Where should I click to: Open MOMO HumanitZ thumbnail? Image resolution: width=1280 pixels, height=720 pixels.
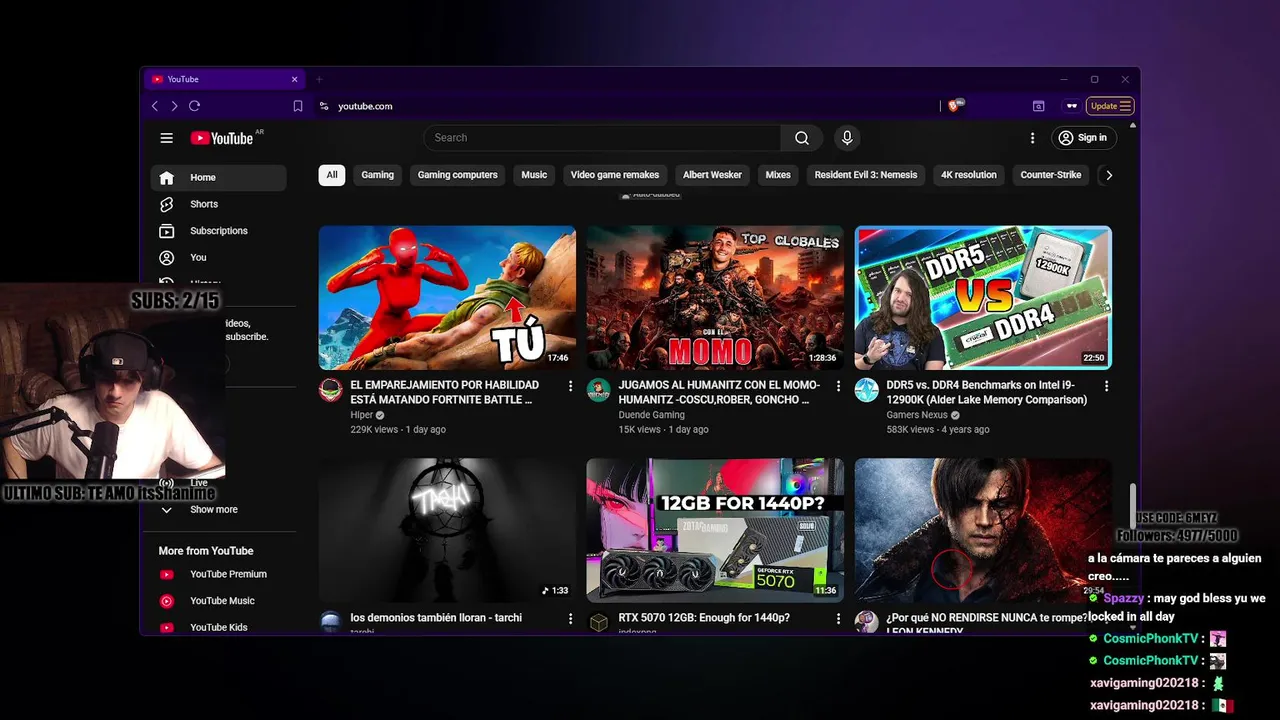715,298
